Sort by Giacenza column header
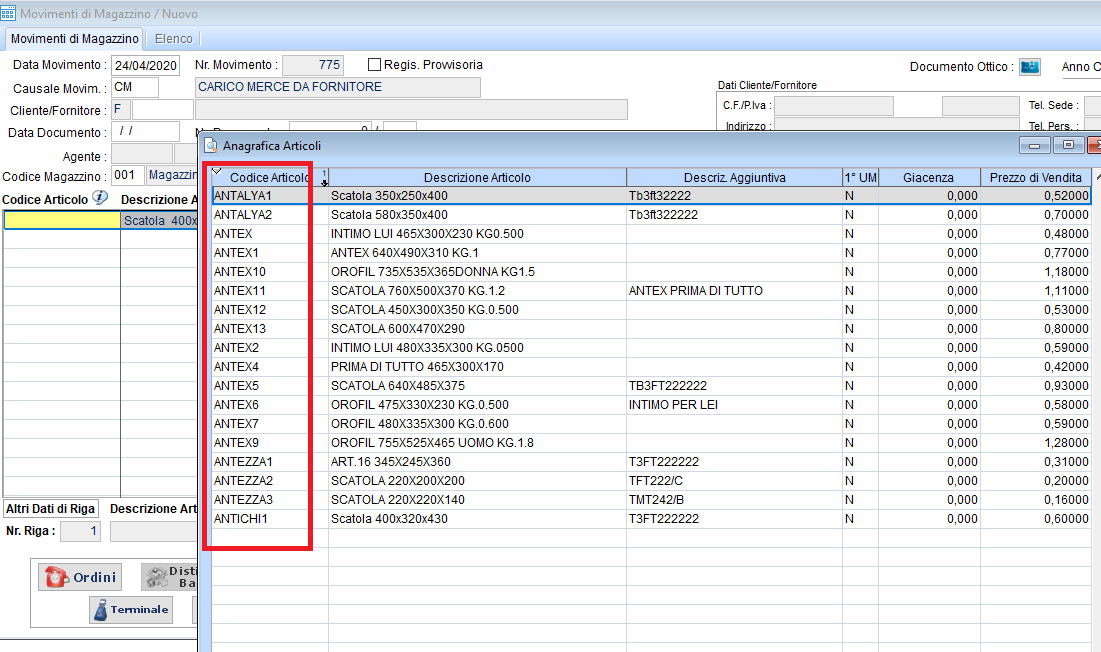 tap(929, 178)
